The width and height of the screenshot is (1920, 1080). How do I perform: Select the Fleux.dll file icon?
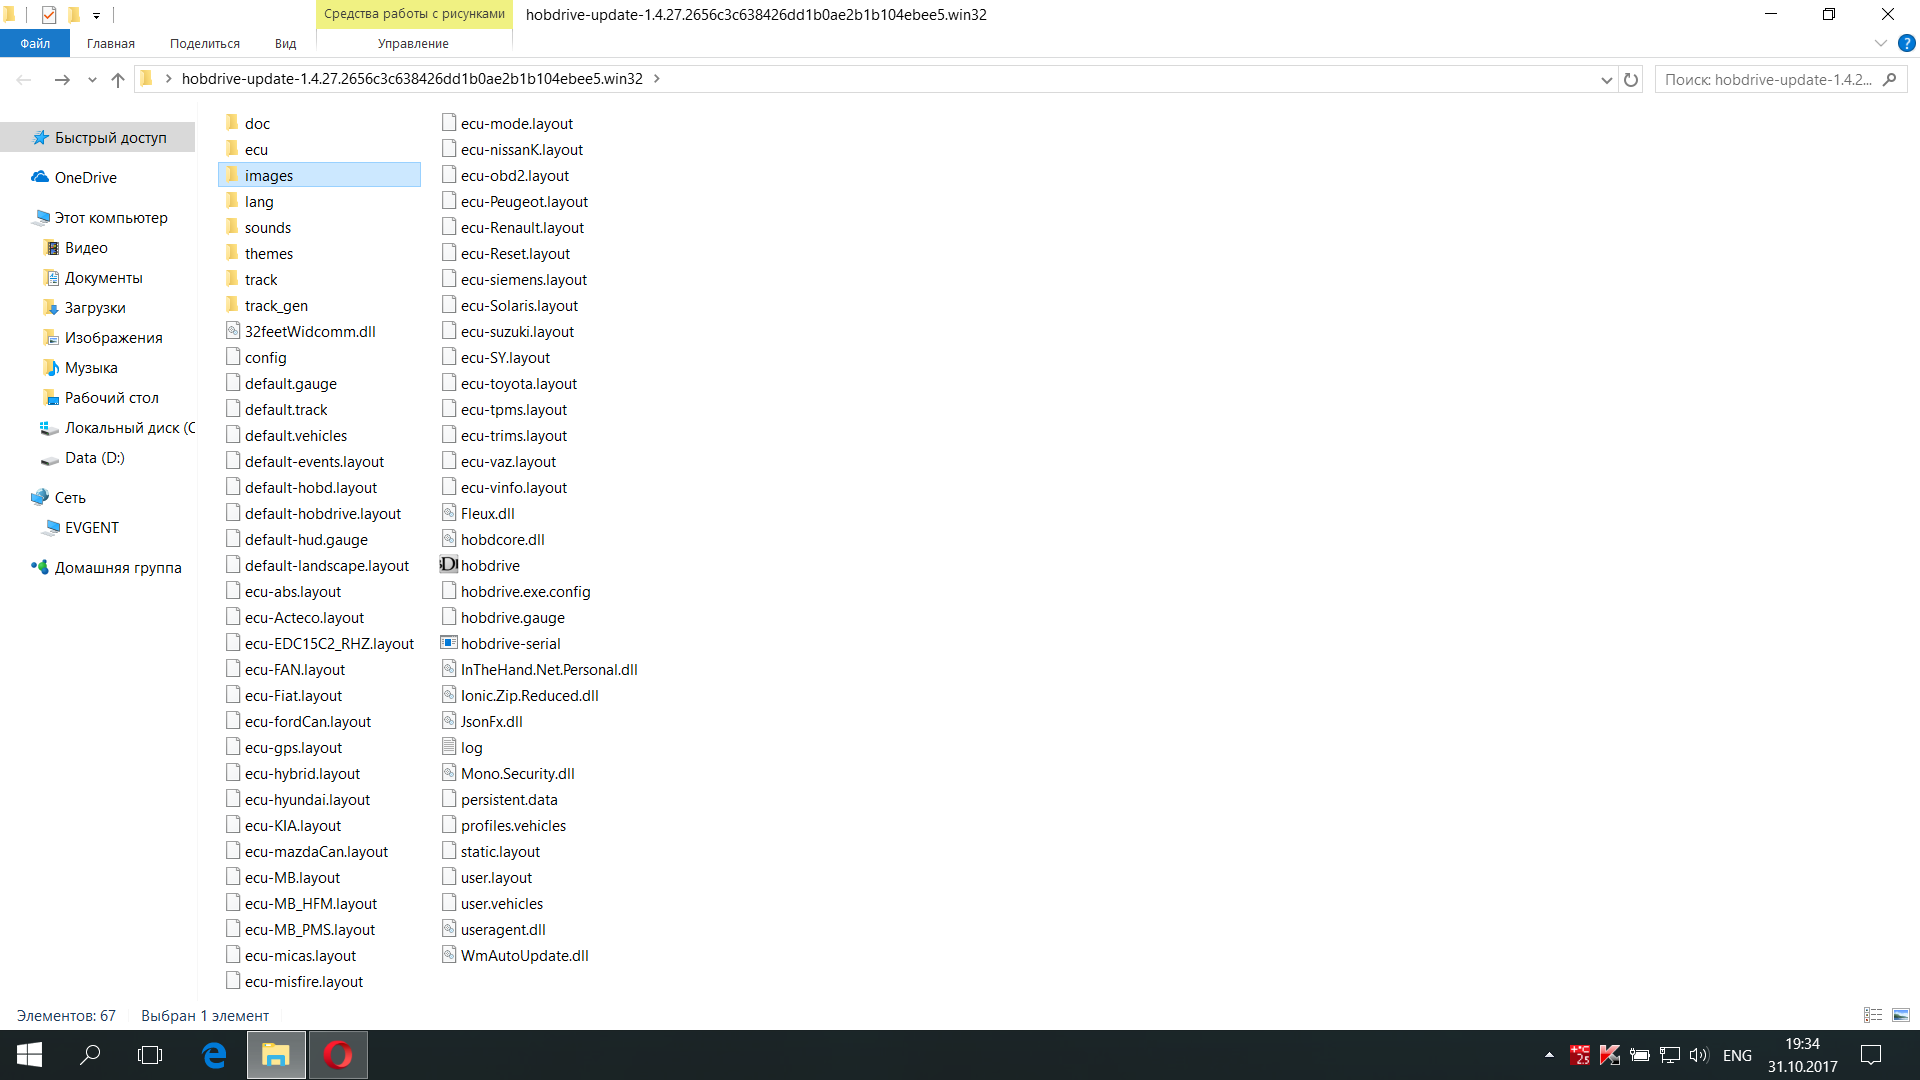coord(449,513)
